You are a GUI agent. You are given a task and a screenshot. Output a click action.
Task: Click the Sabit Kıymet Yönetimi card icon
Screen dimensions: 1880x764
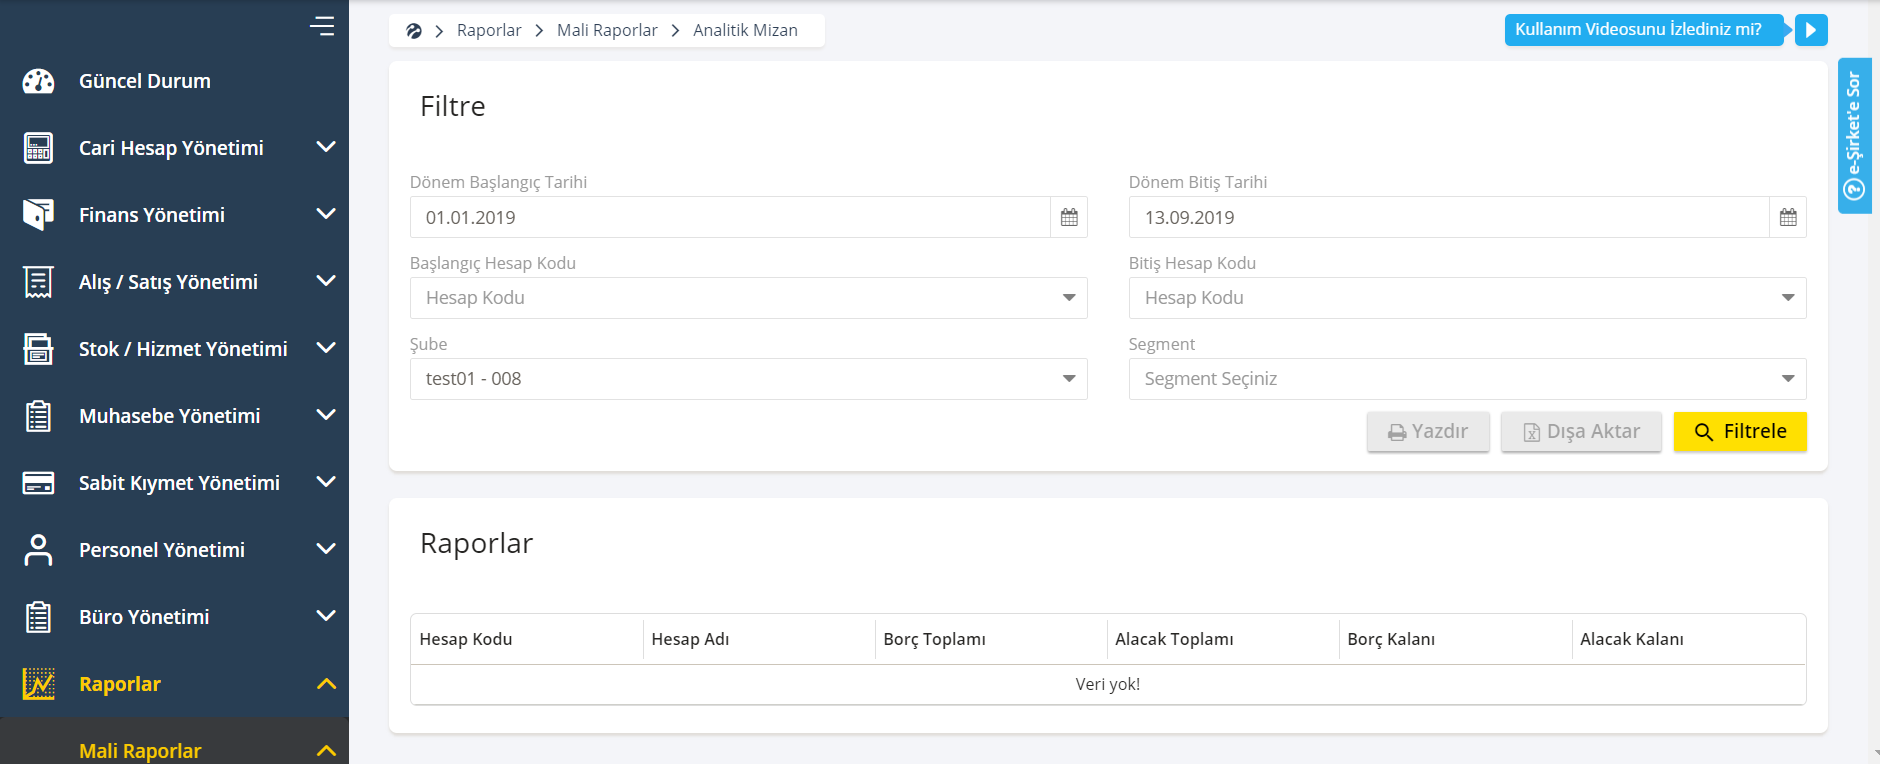click(x=39, y=483)
